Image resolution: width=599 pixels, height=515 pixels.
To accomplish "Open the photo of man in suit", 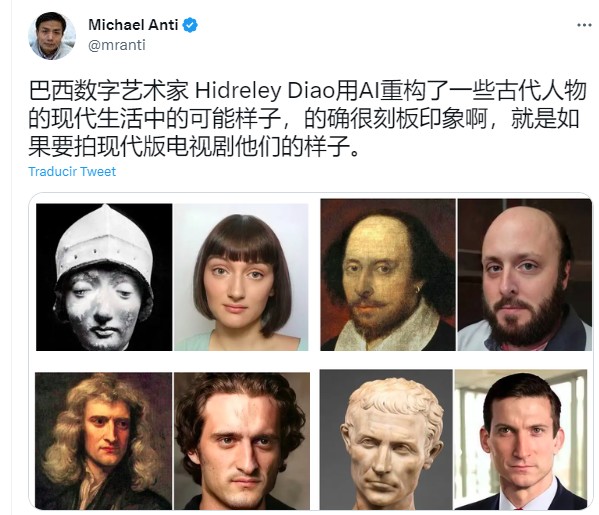I will click(x=521, y=439).
